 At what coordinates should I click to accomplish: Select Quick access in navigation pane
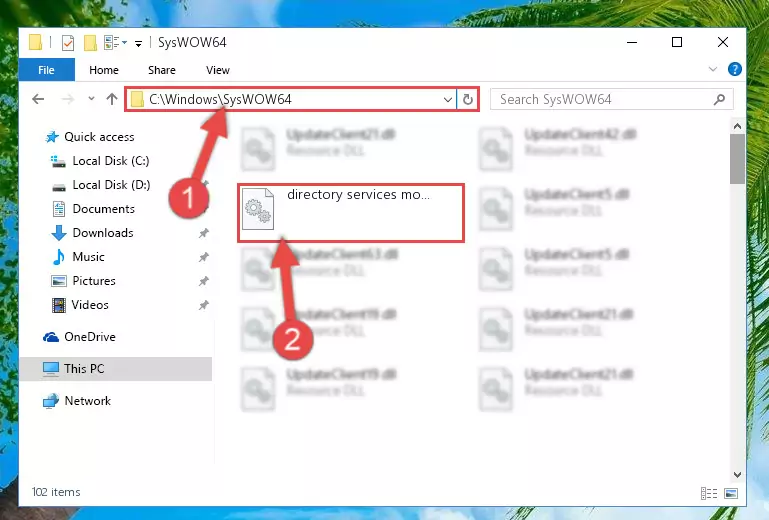pyautogui.click(x=99, y=137)
